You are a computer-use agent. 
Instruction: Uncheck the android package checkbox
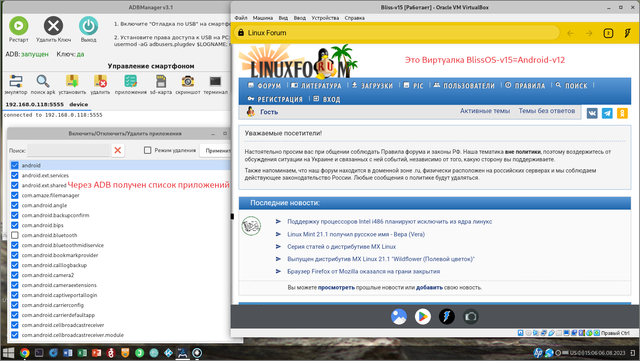15,165
